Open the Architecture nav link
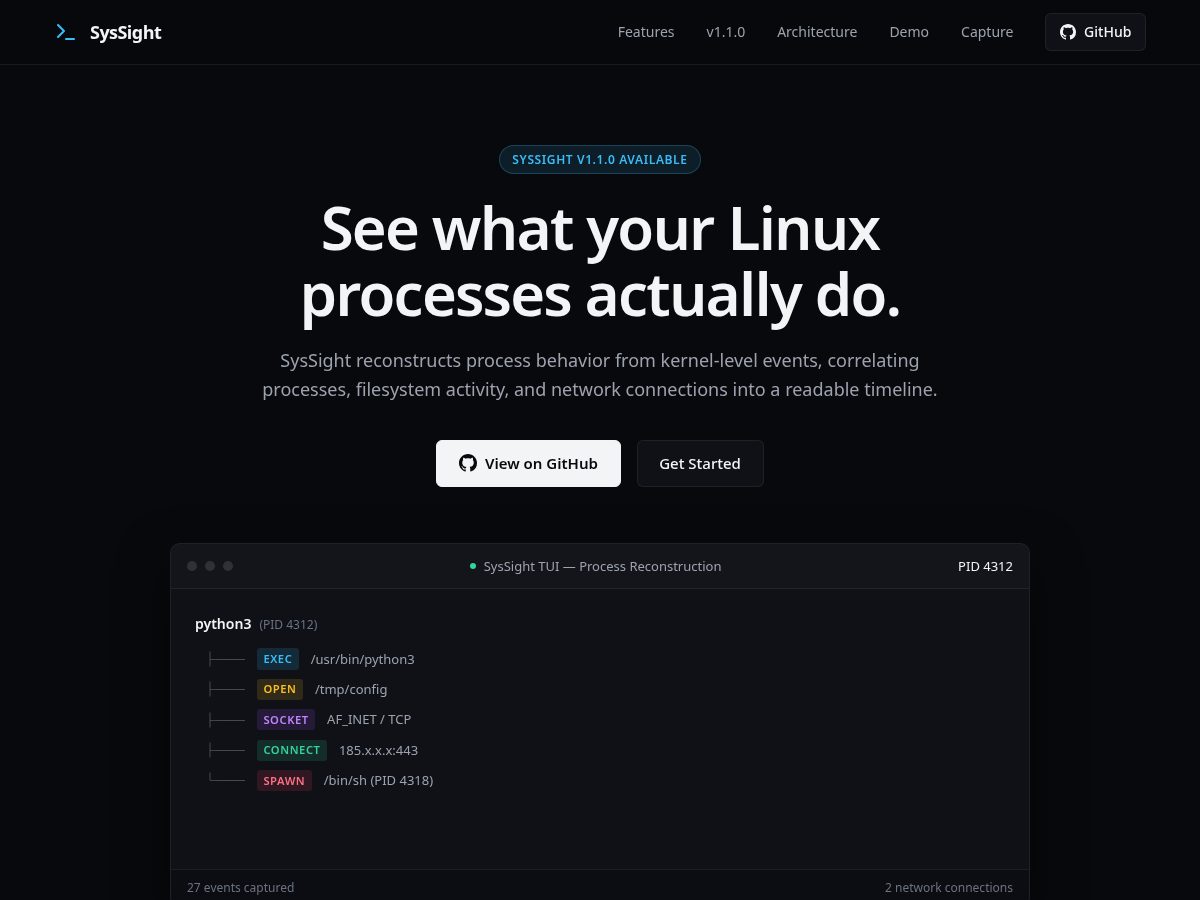Screen dimensions: 1200x900 pos(817,32)
